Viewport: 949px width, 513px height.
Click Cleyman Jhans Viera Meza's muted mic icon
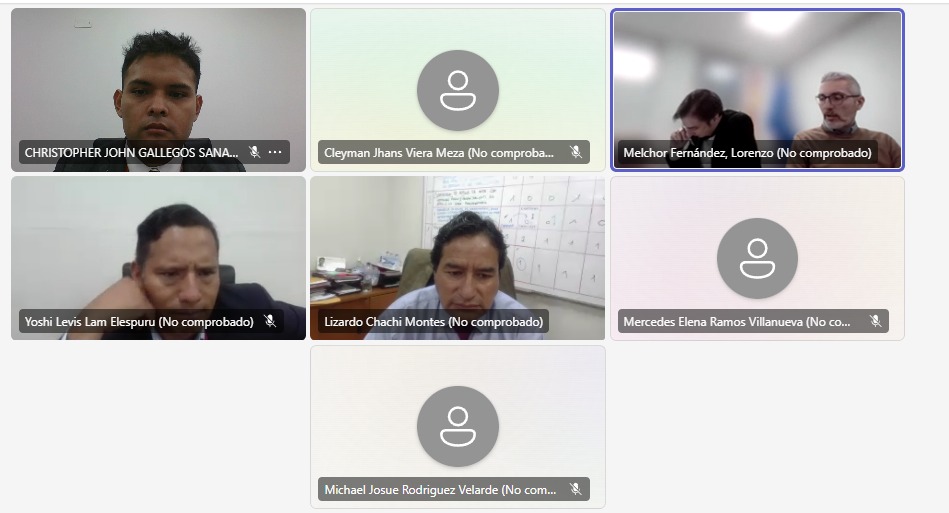coord(576,152)
